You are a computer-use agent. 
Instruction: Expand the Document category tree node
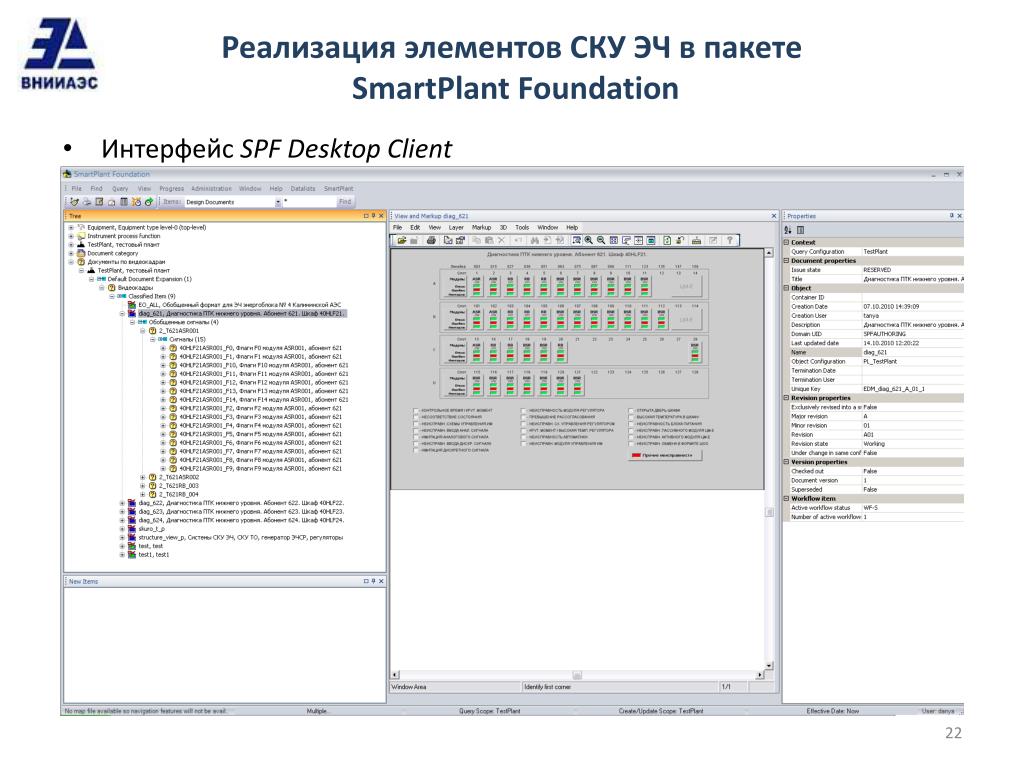(71, 253)
